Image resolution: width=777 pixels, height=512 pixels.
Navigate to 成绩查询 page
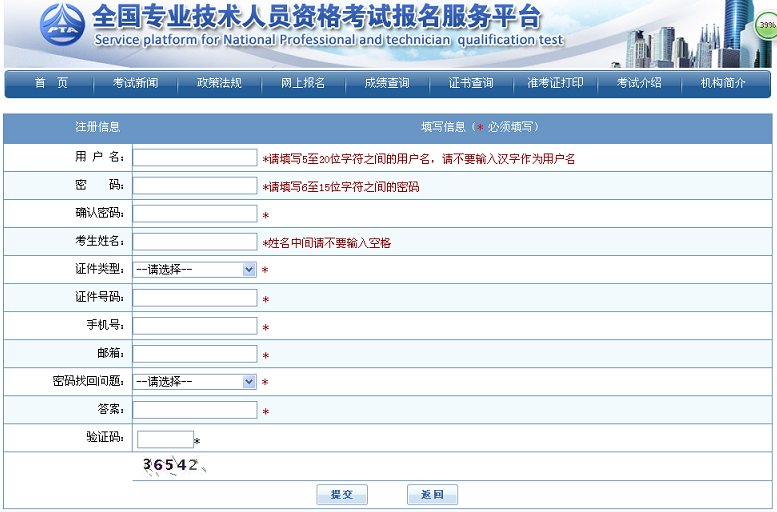[x=387, y=83]
